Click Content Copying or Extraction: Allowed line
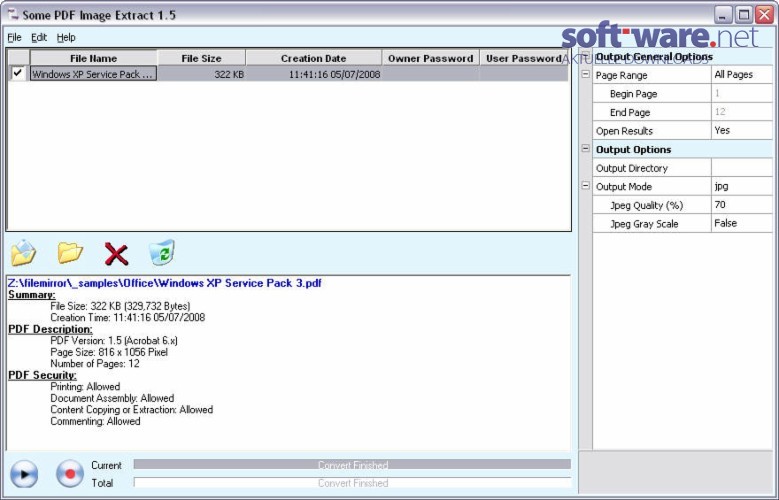The width and height of the screenshot is (779, 500). point(132,410)
